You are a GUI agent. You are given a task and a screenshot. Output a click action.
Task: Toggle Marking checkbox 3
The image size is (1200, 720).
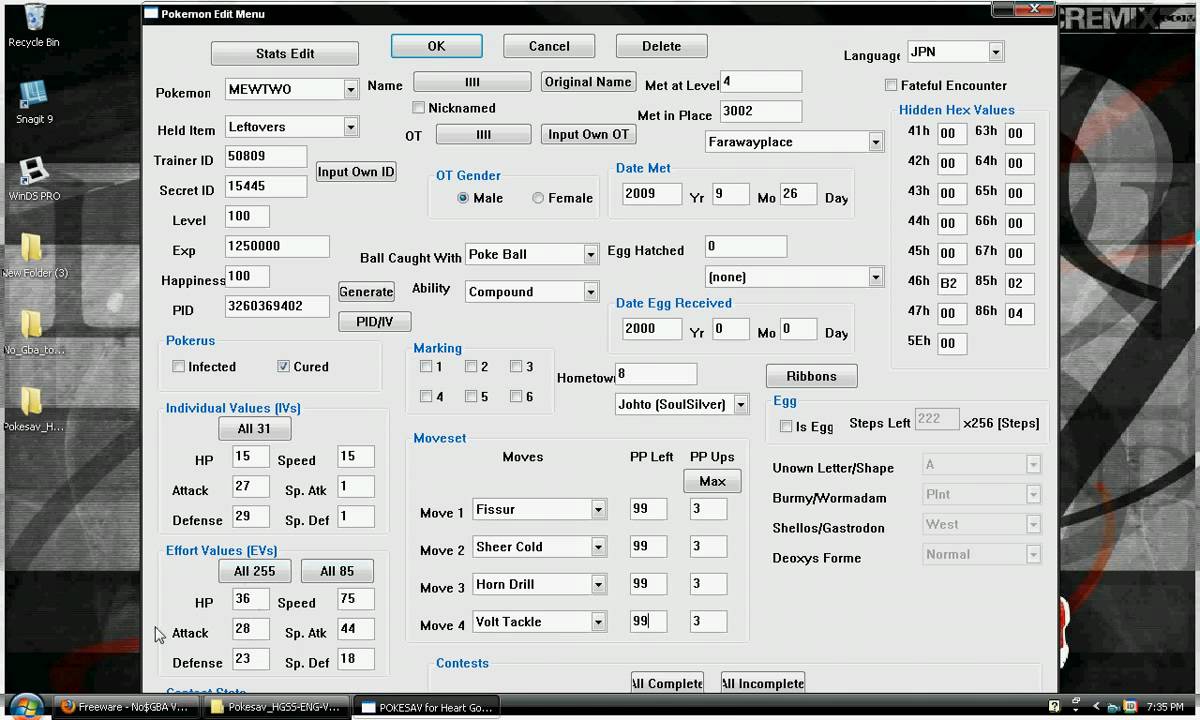516,366
